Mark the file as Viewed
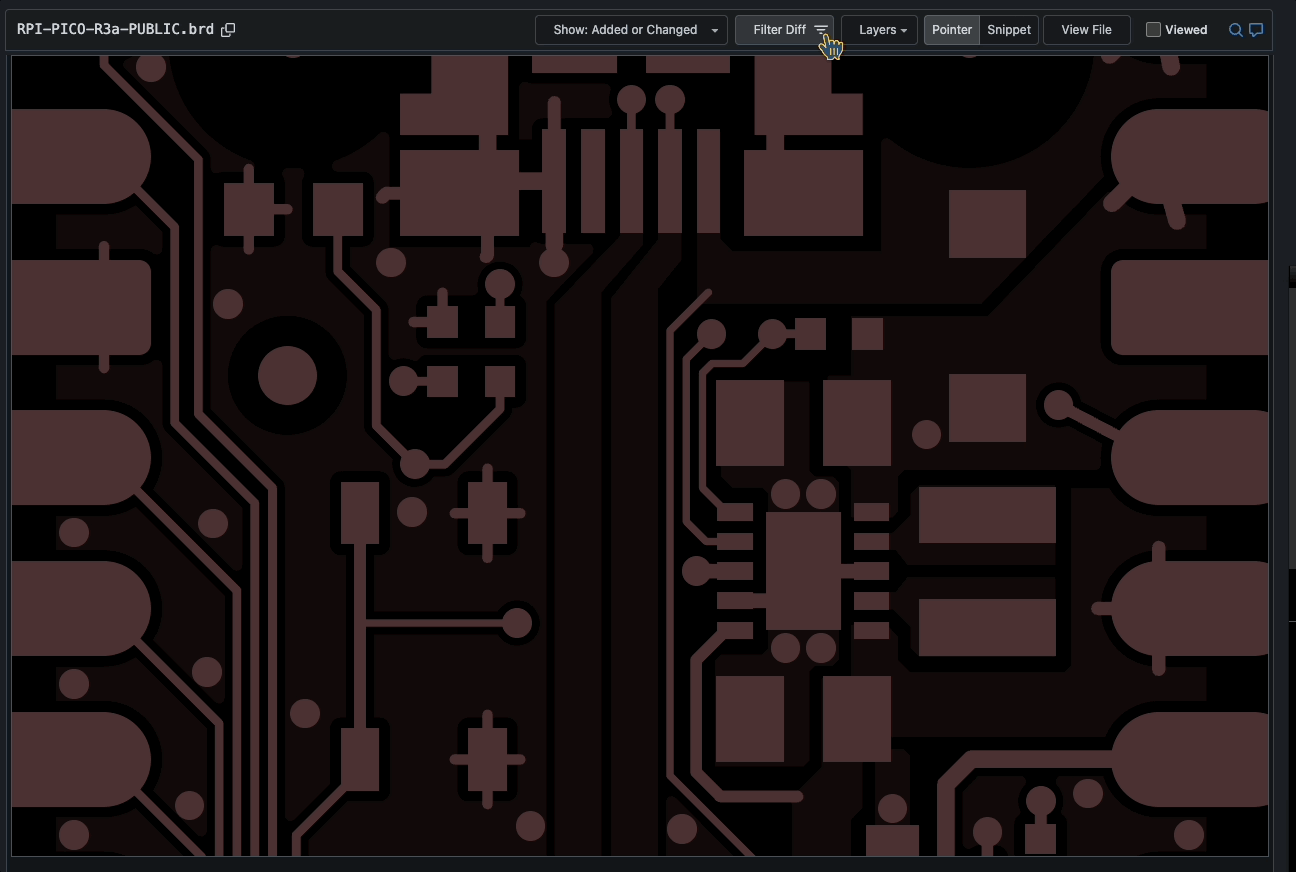 click(1152, 29)
